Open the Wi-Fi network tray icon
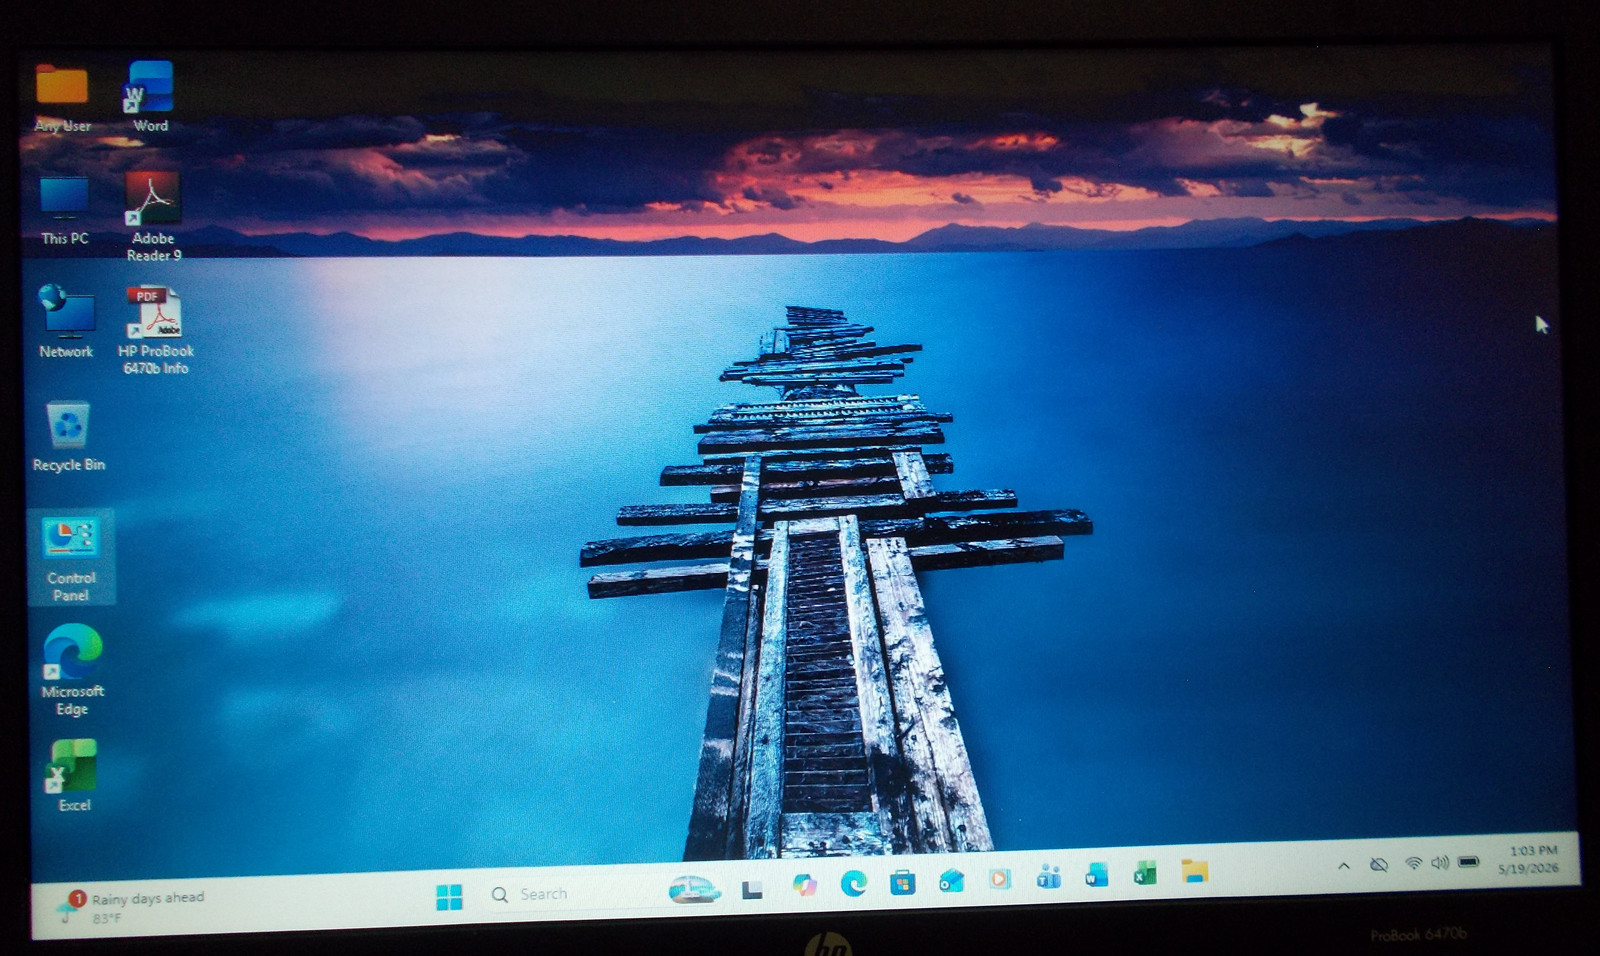 tap(1413, 863)
